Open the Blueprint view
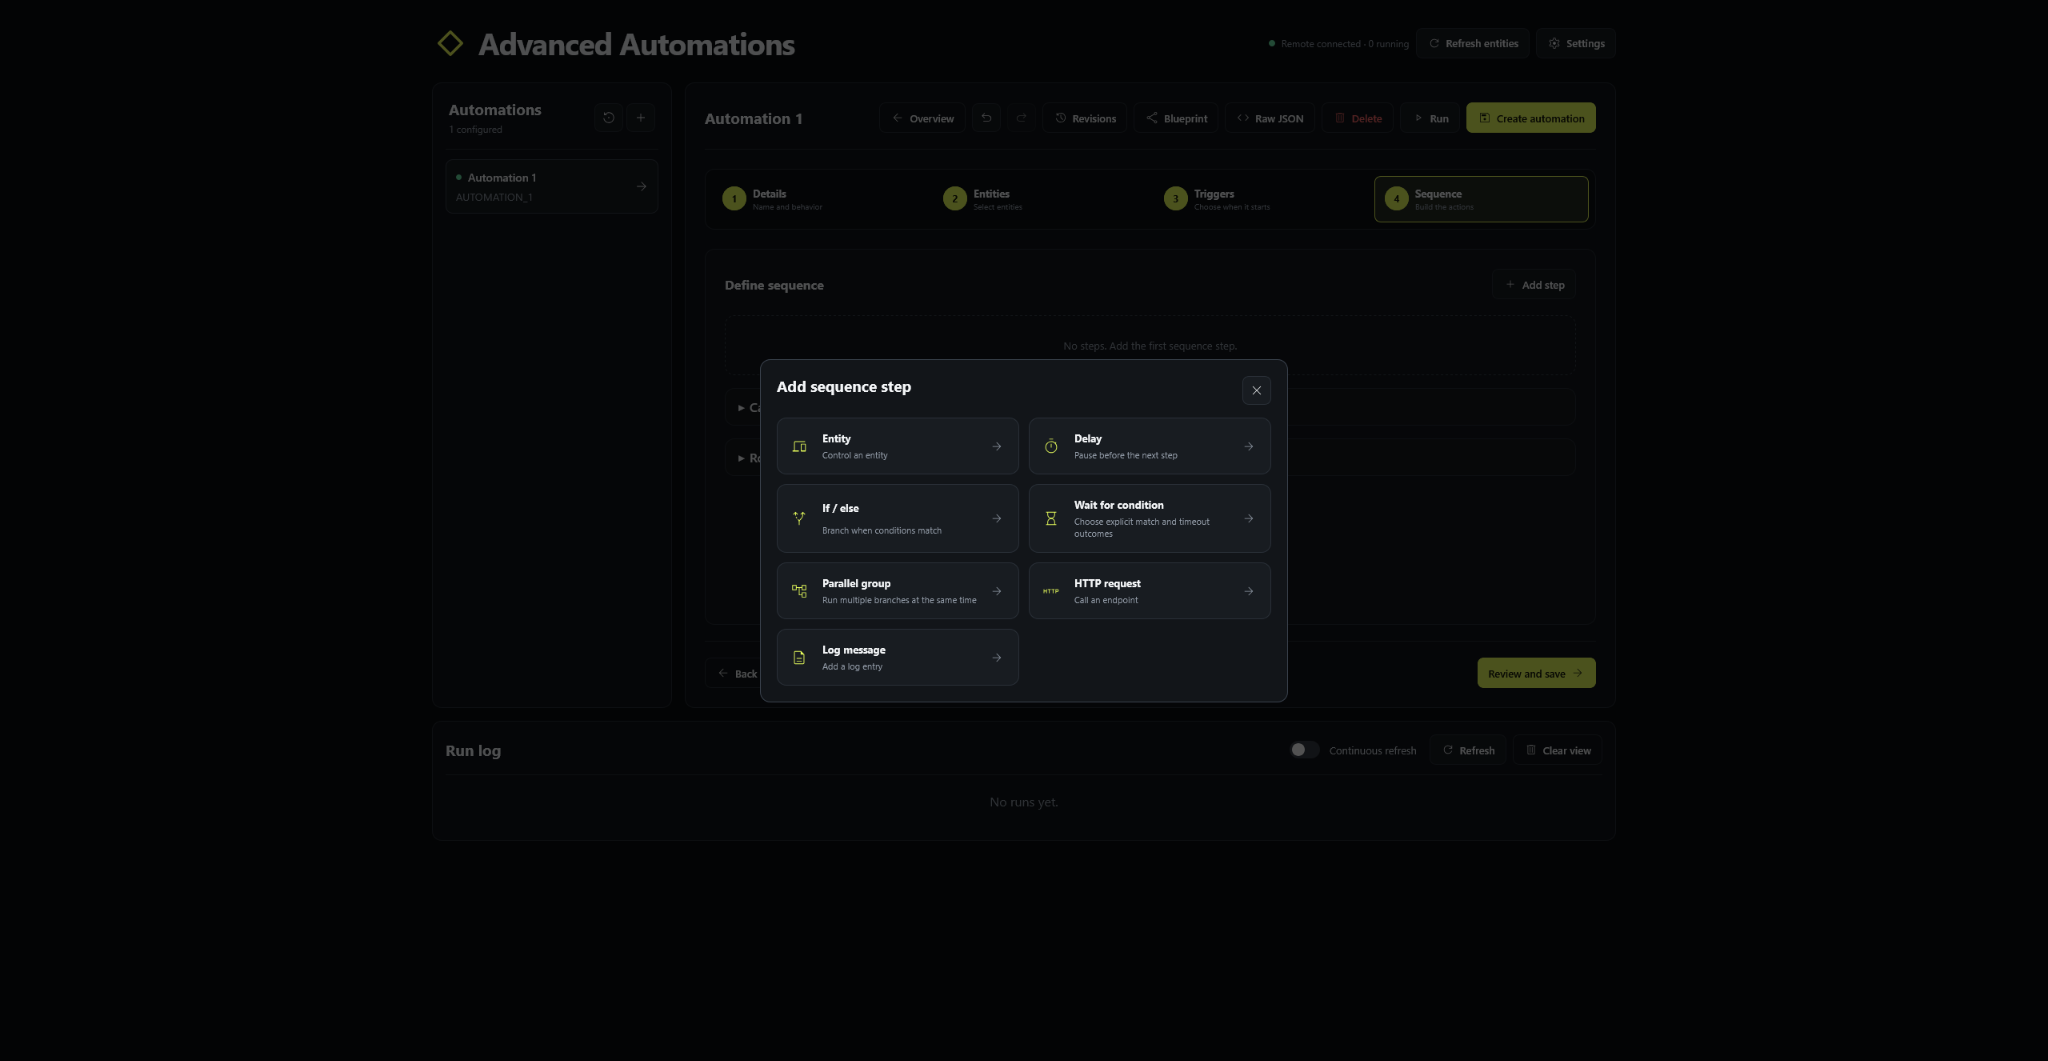The image size is (2048, 1061). [1176, 118]
